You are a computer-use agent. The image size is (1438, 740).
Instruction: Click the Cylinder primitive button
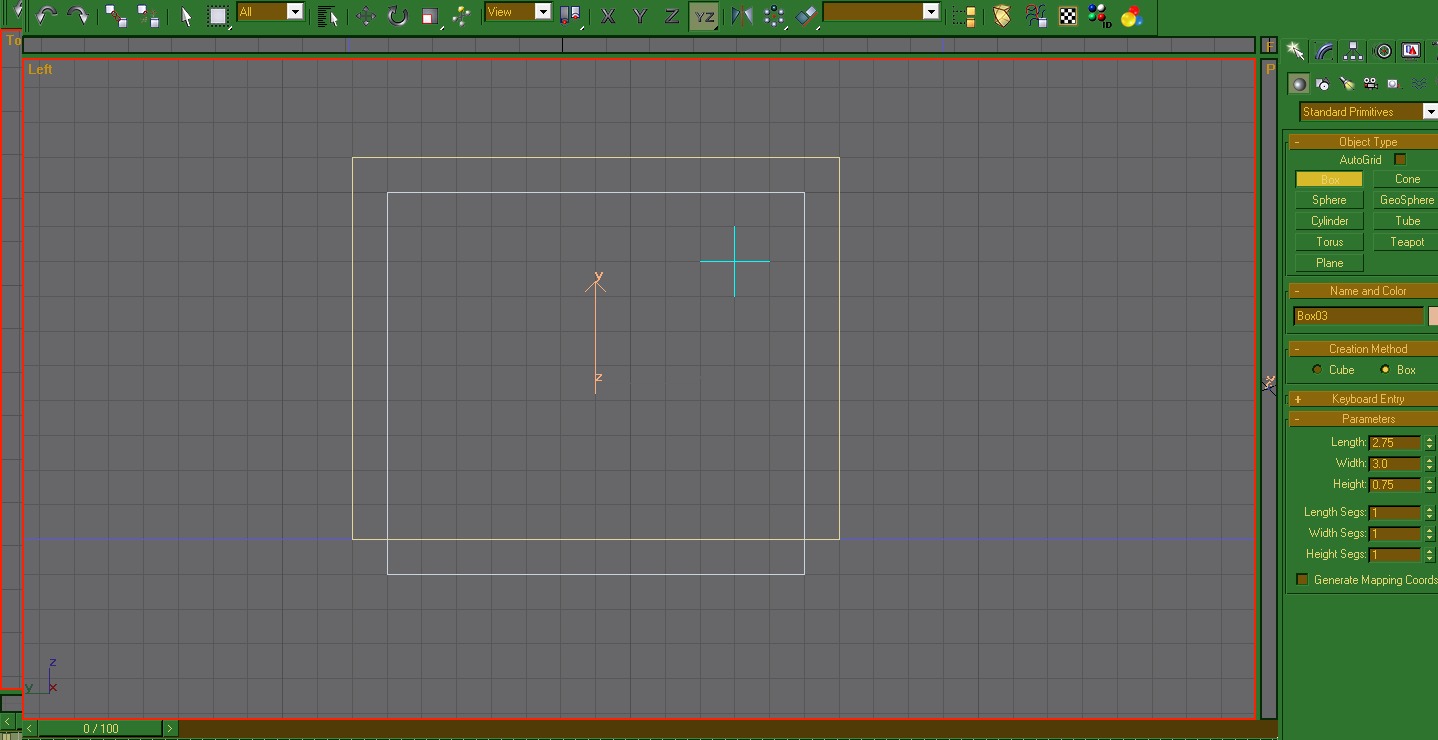click(x=1329, y=221)
